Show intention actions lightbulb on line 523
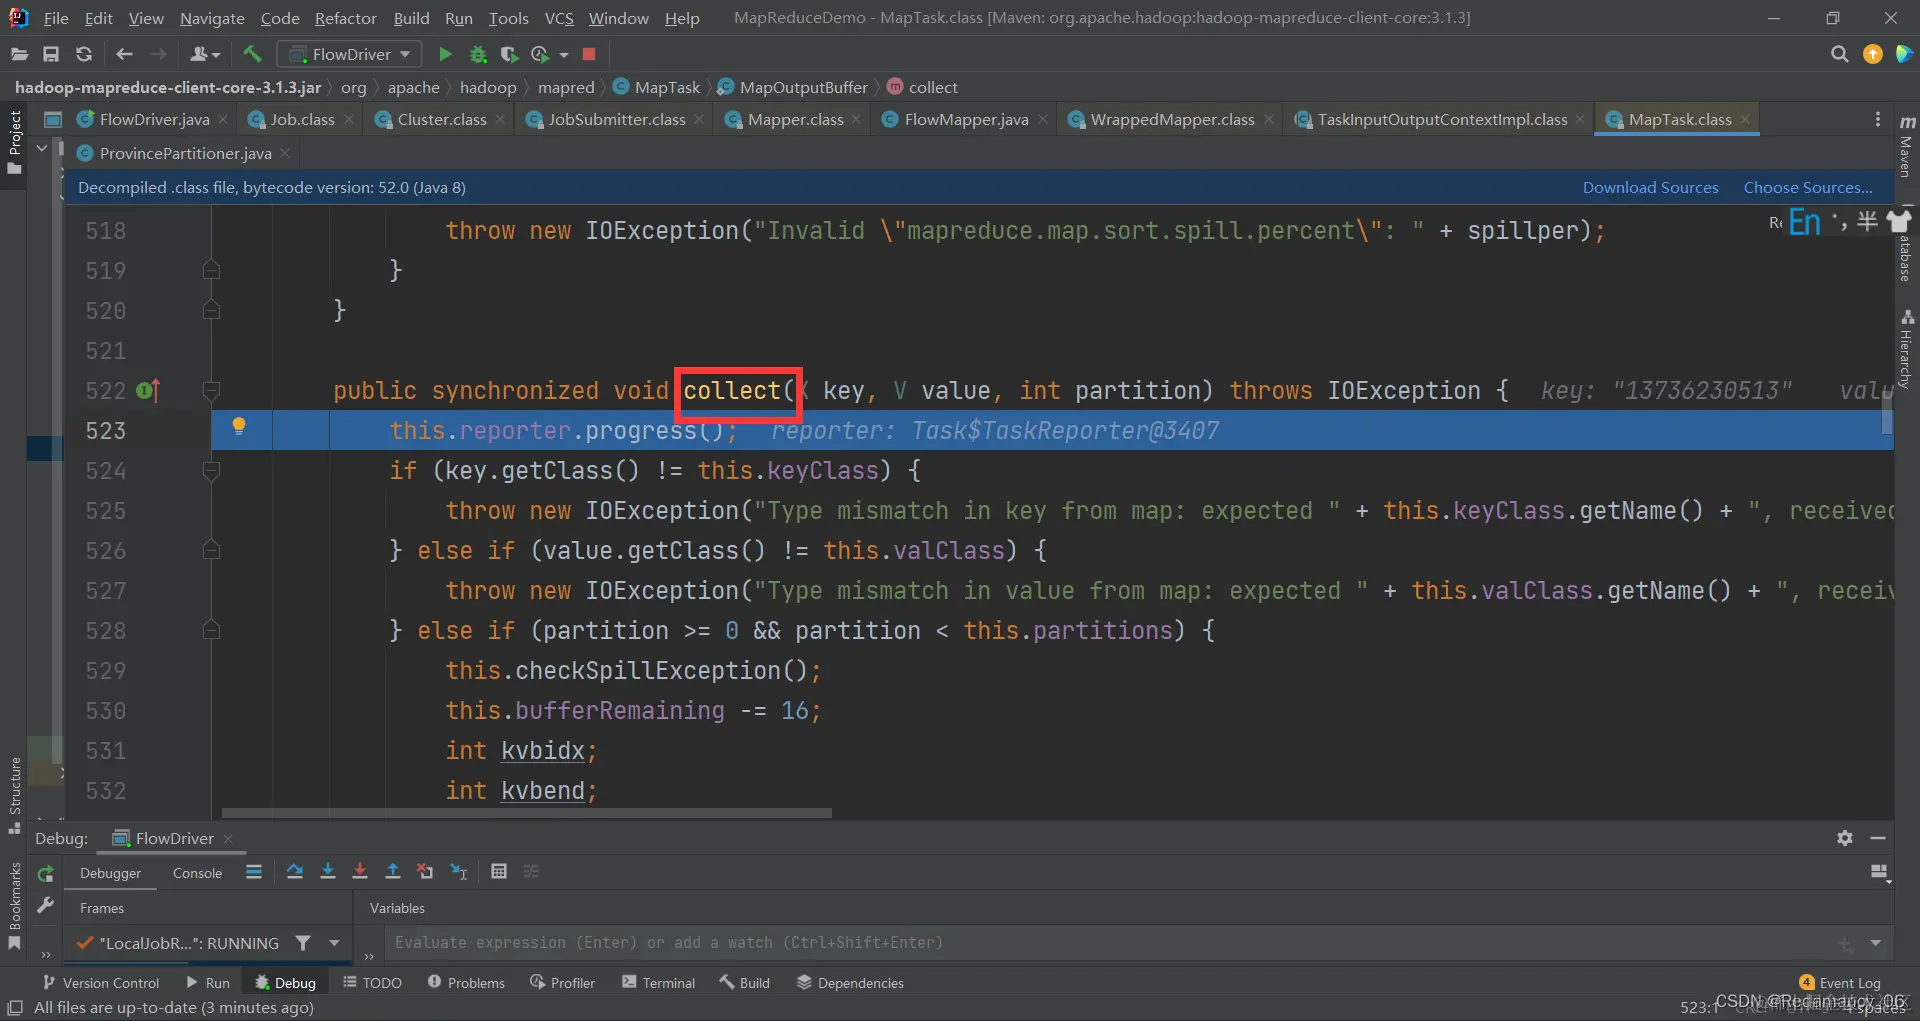Viewport: 1920px width, 1021px height. pyautogui.click(x=239, y=427)
